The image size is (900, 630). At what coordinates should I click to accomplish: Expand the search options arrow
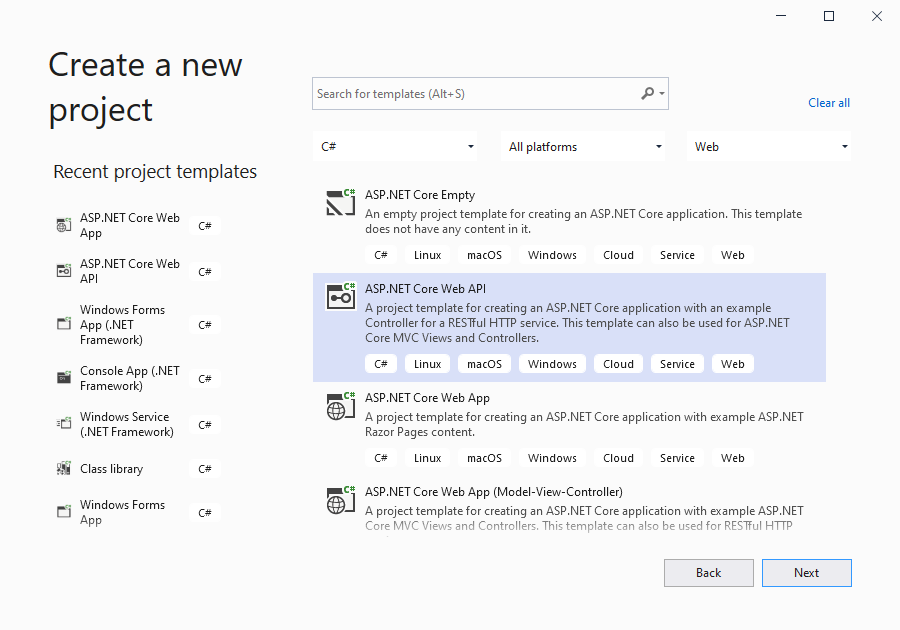[x=662, y=93]
